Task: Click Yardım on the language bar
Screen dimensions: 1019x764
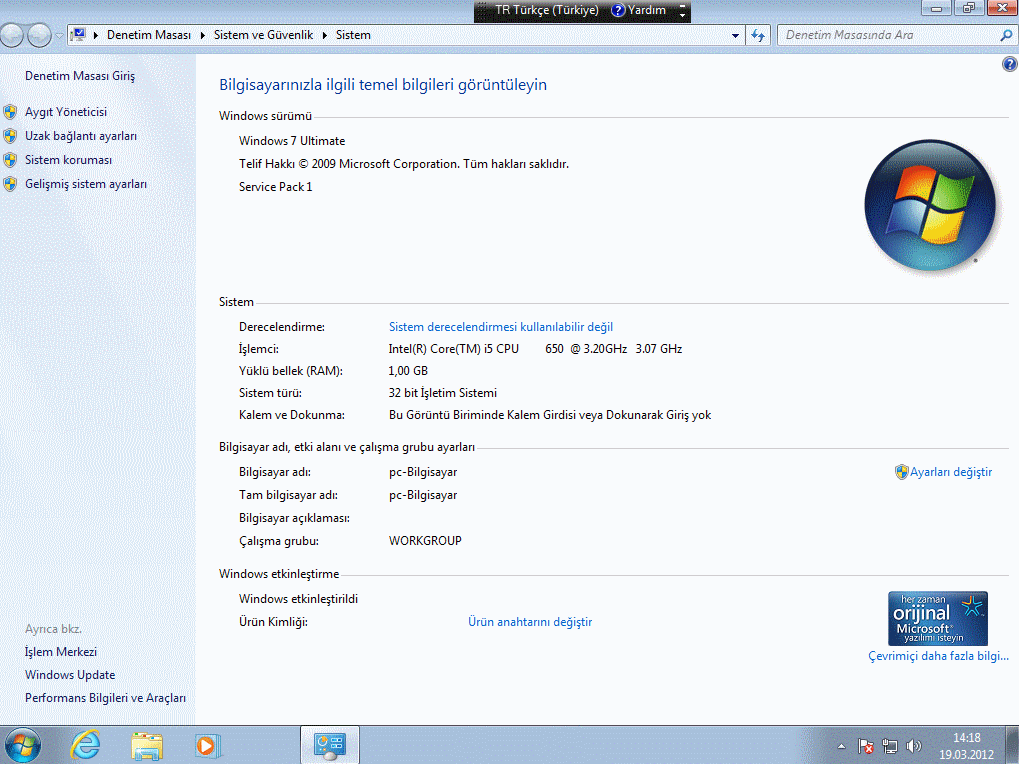Action: coord(639,10)
